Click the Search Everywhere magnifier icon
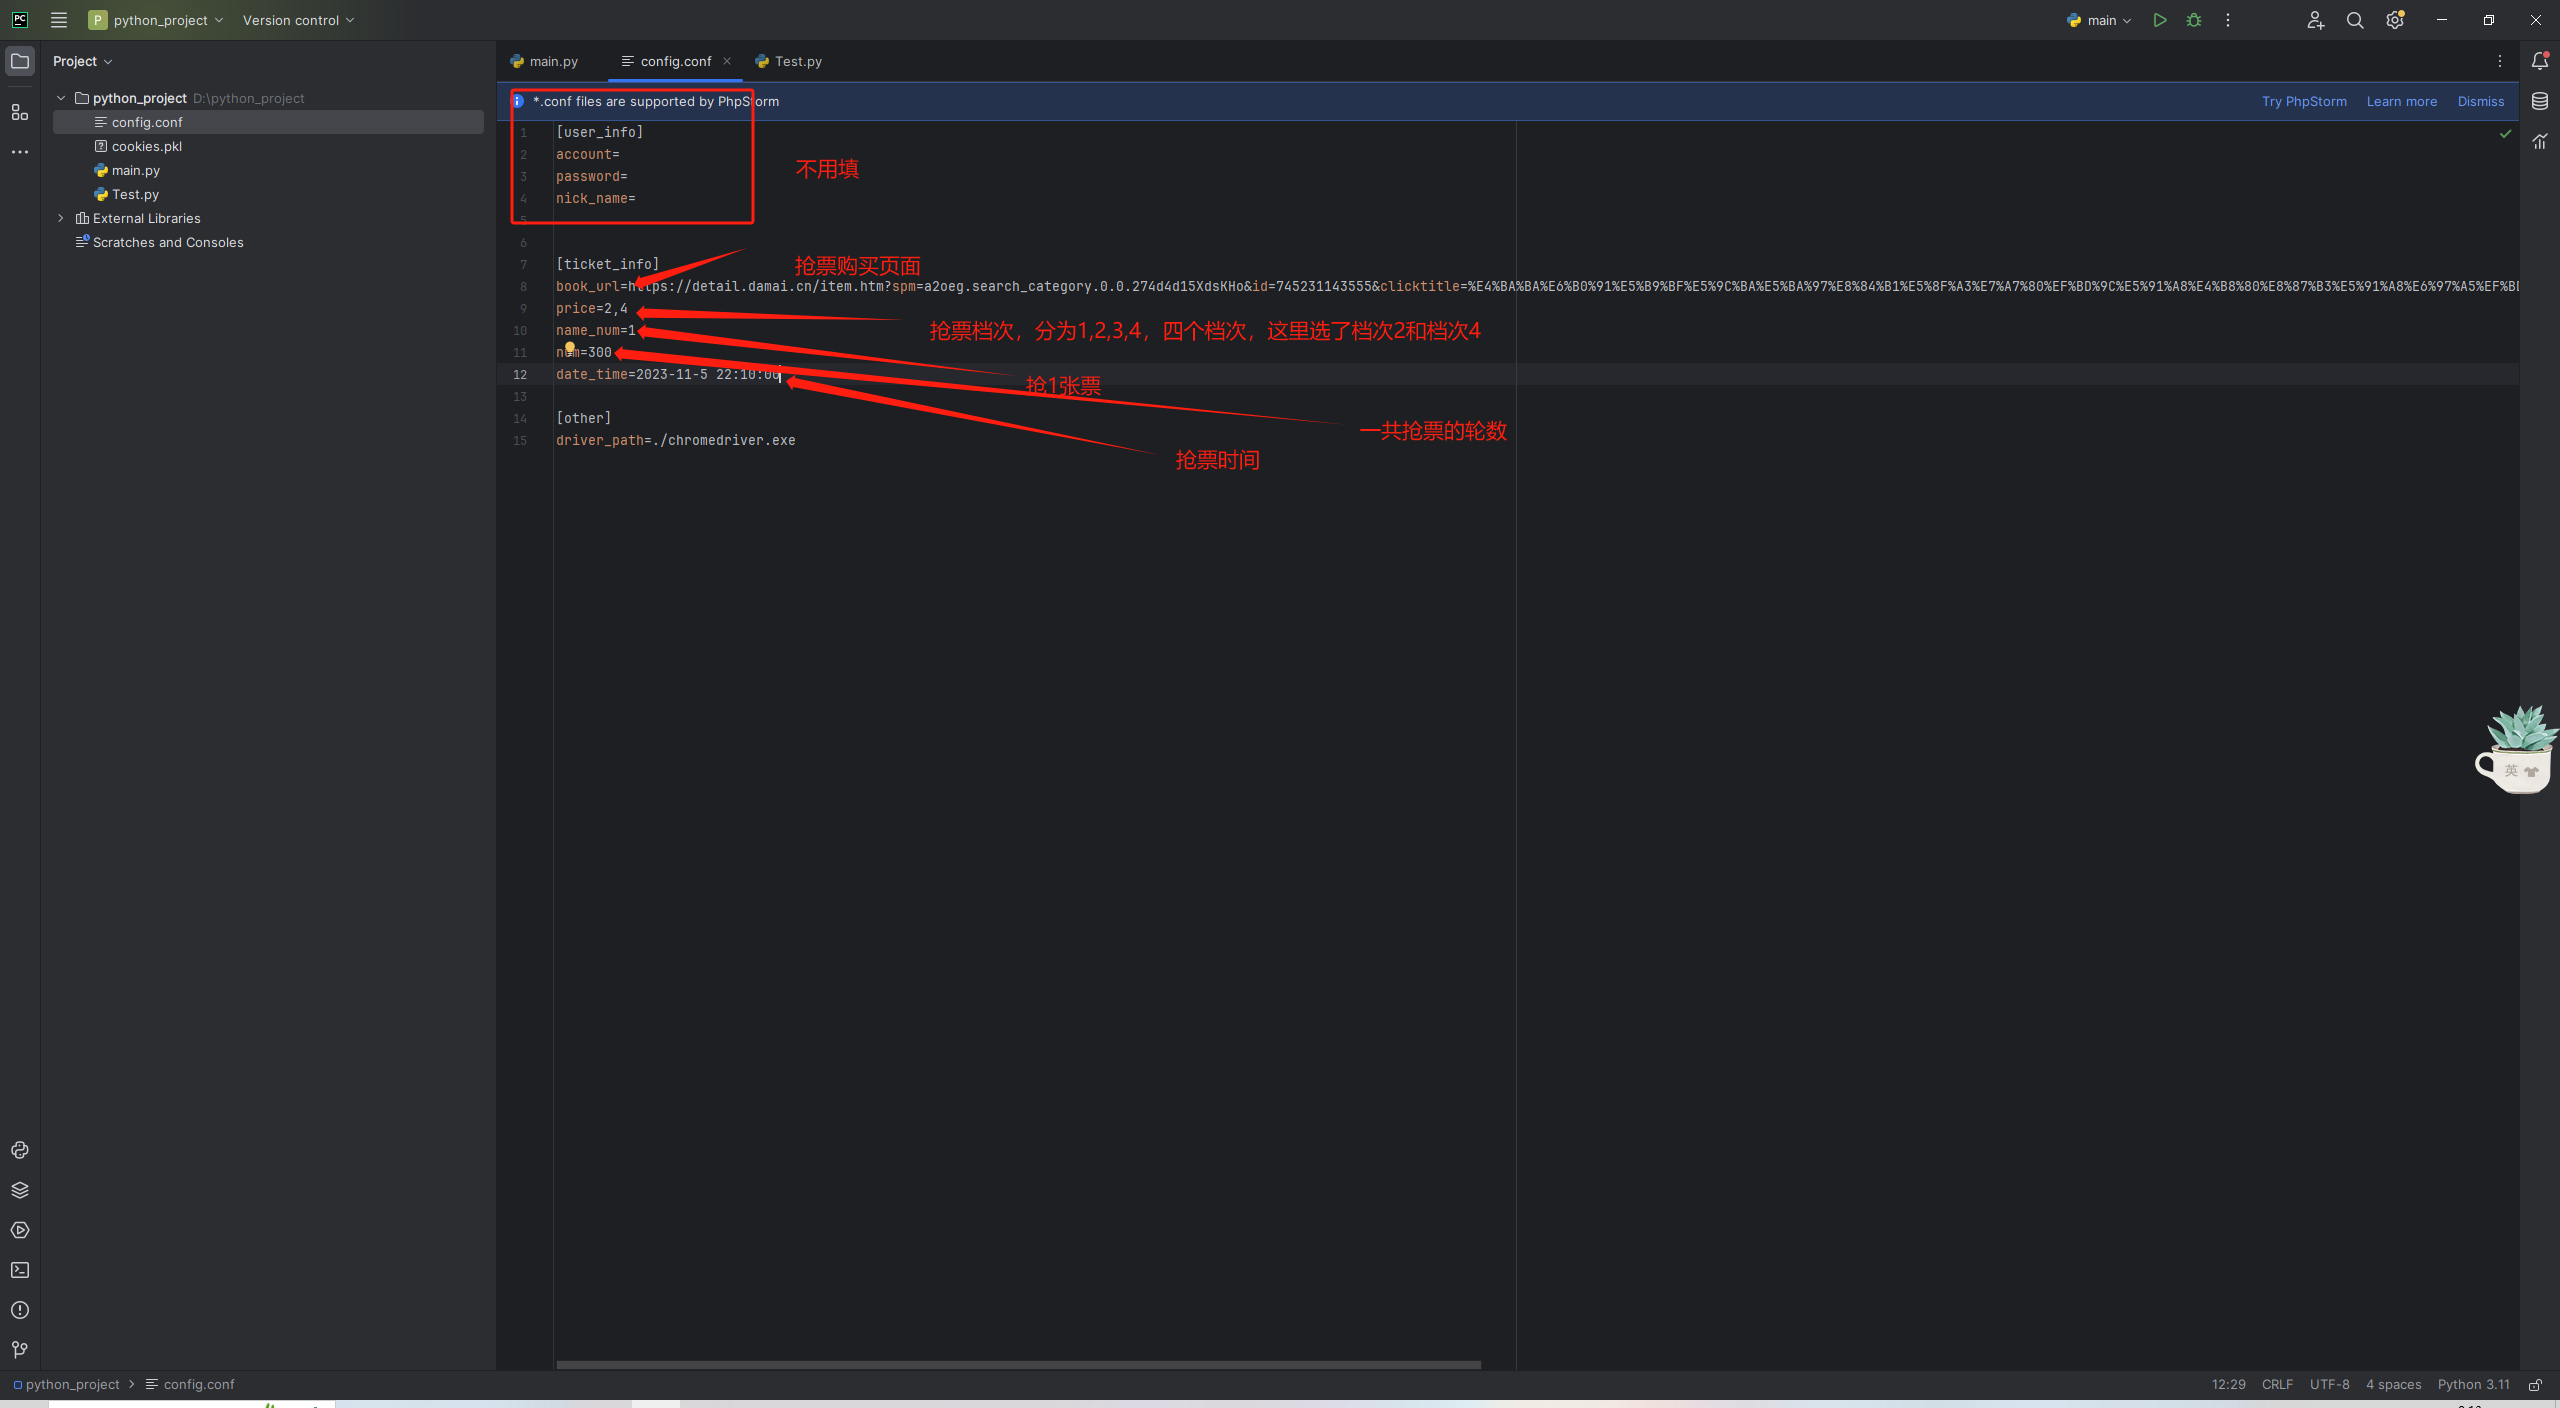The height and width of the screenshot is (1408, 2560). click(2355, 20)
